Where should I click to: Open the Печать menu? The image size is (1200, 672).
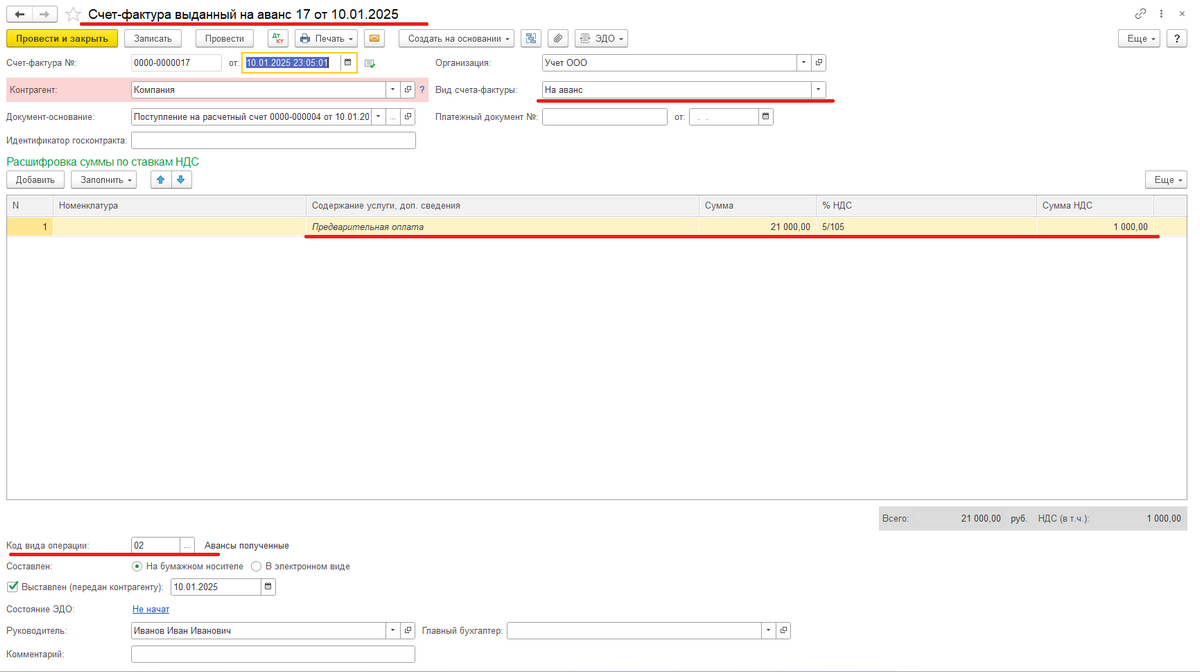click(x=326, y=38)
